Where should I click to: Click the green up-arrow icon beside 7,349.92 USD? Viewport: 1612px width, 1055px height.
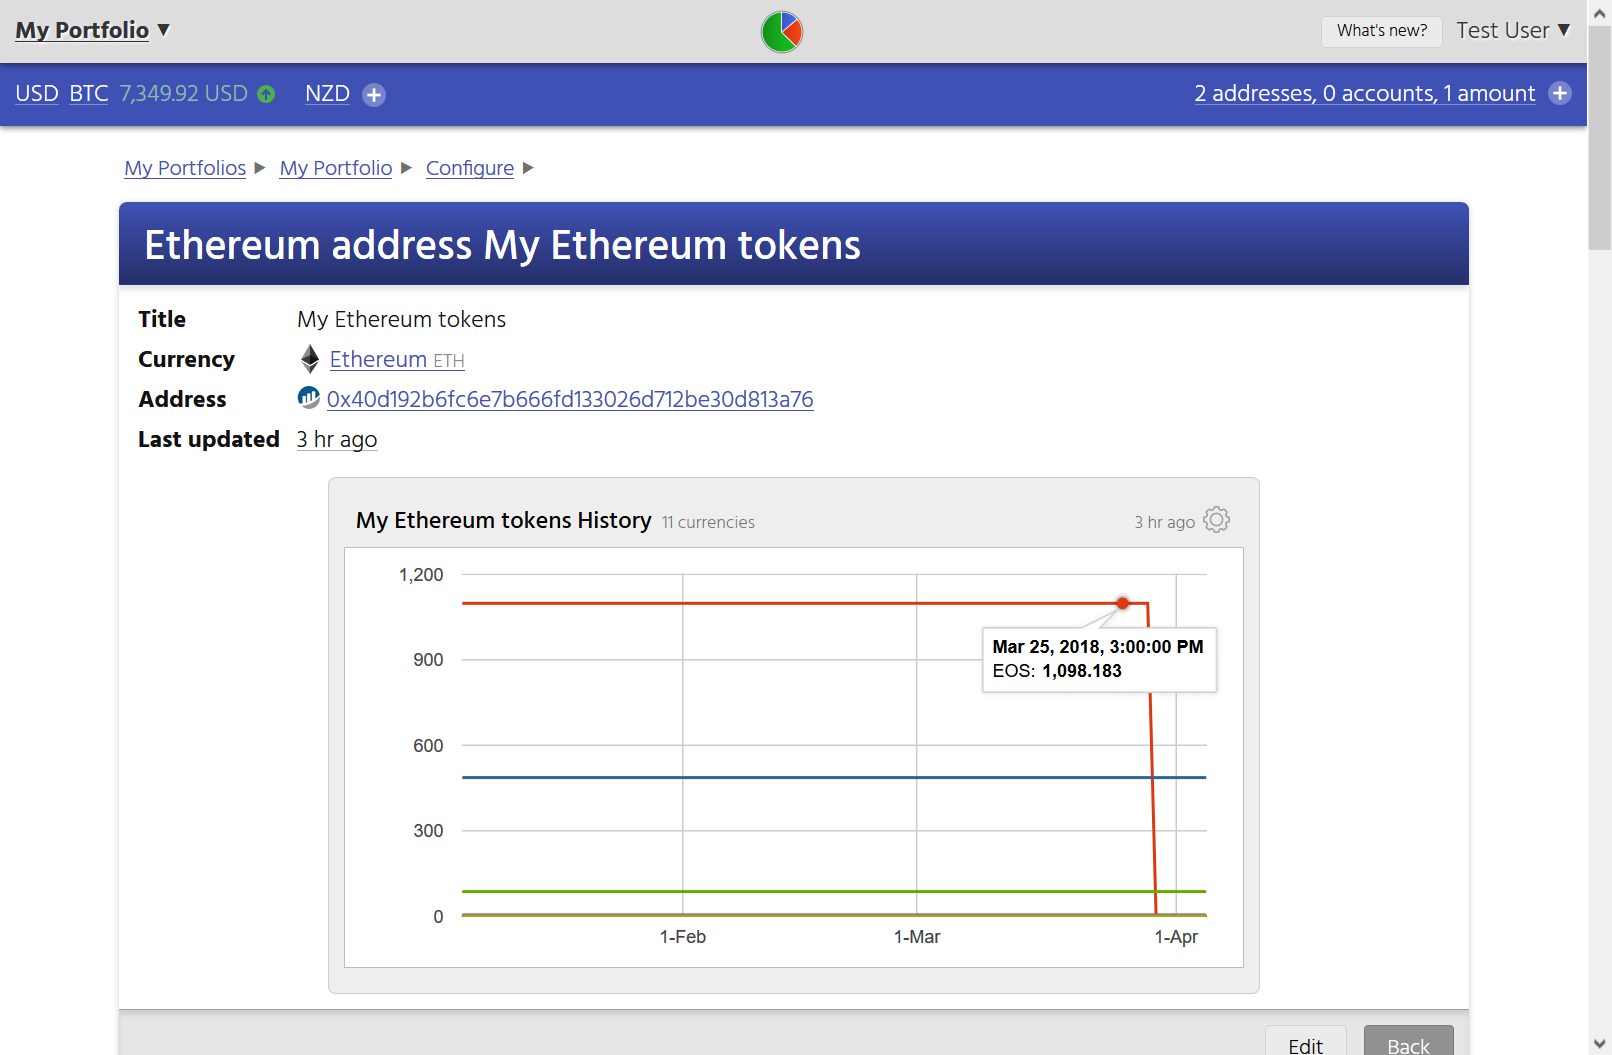pos(266,94)
